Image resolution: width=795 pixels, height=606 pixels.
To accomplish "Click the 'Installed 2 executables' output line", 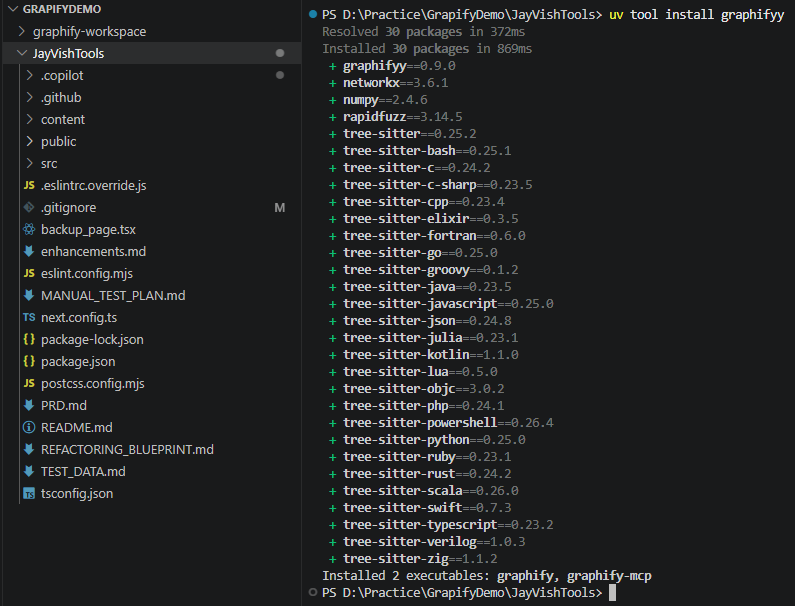I will point(487,576).
